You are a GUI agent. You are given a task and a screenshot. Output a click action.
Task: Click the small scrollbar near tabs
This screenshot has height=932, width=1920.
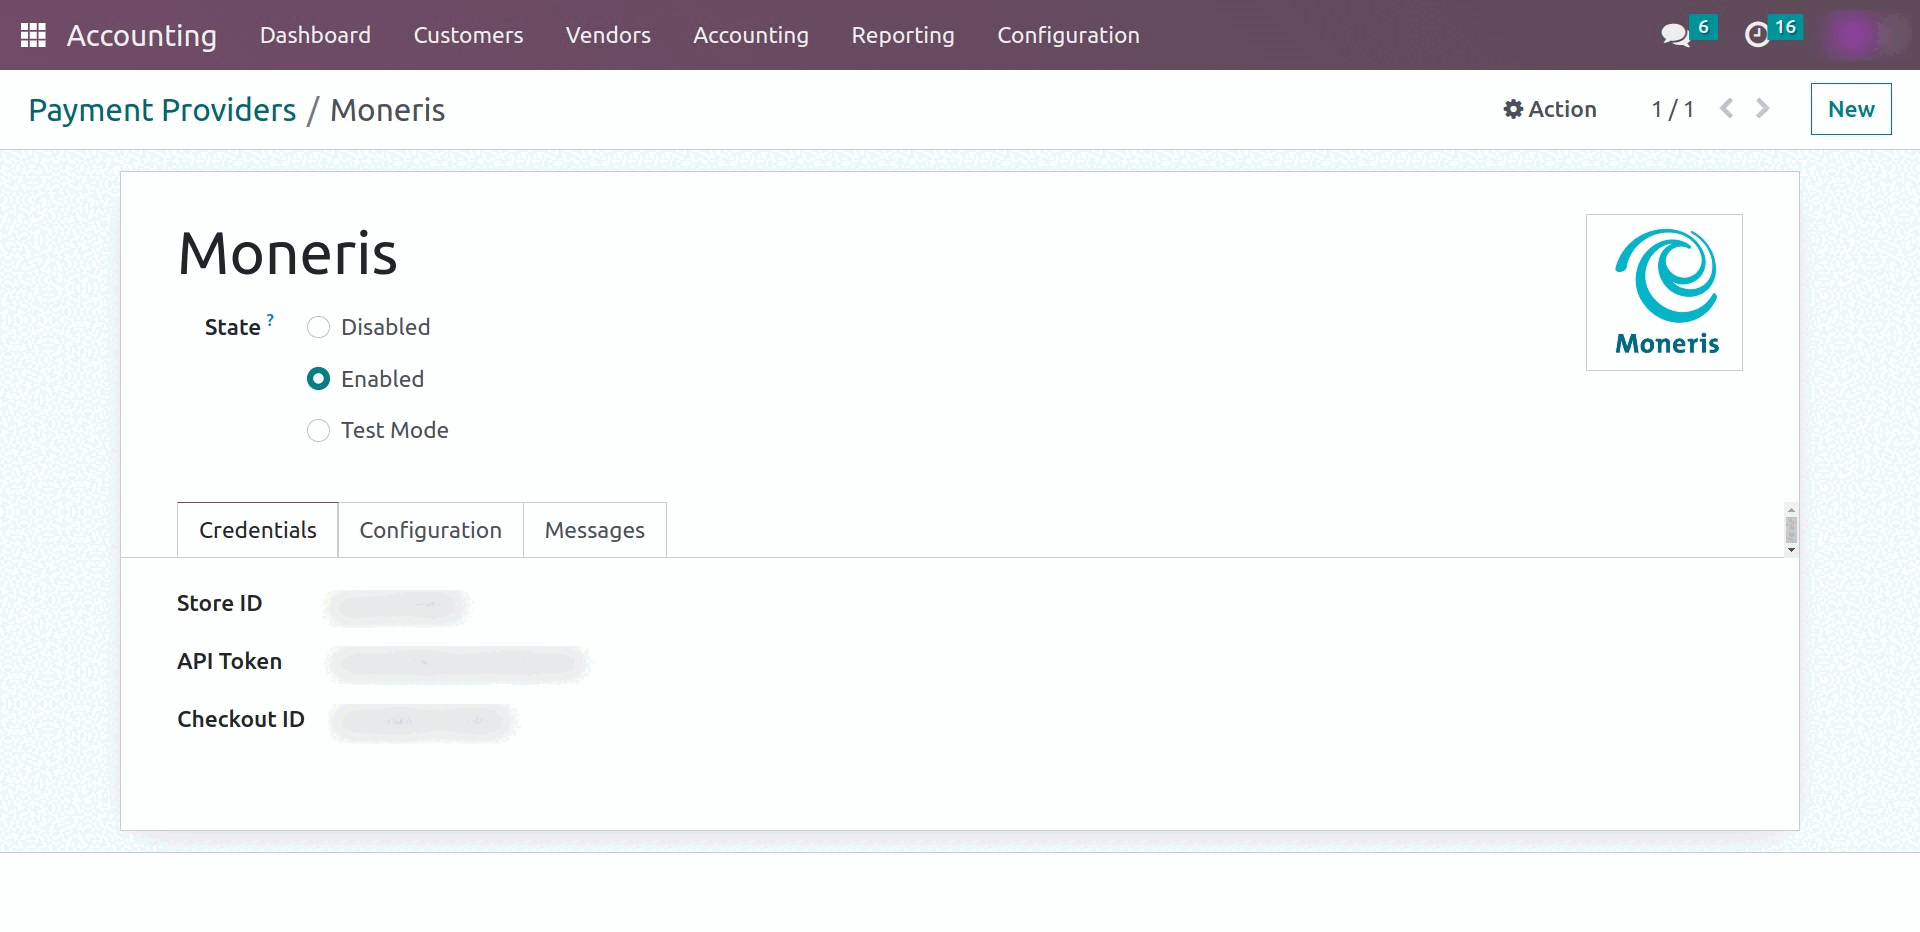1791,530
